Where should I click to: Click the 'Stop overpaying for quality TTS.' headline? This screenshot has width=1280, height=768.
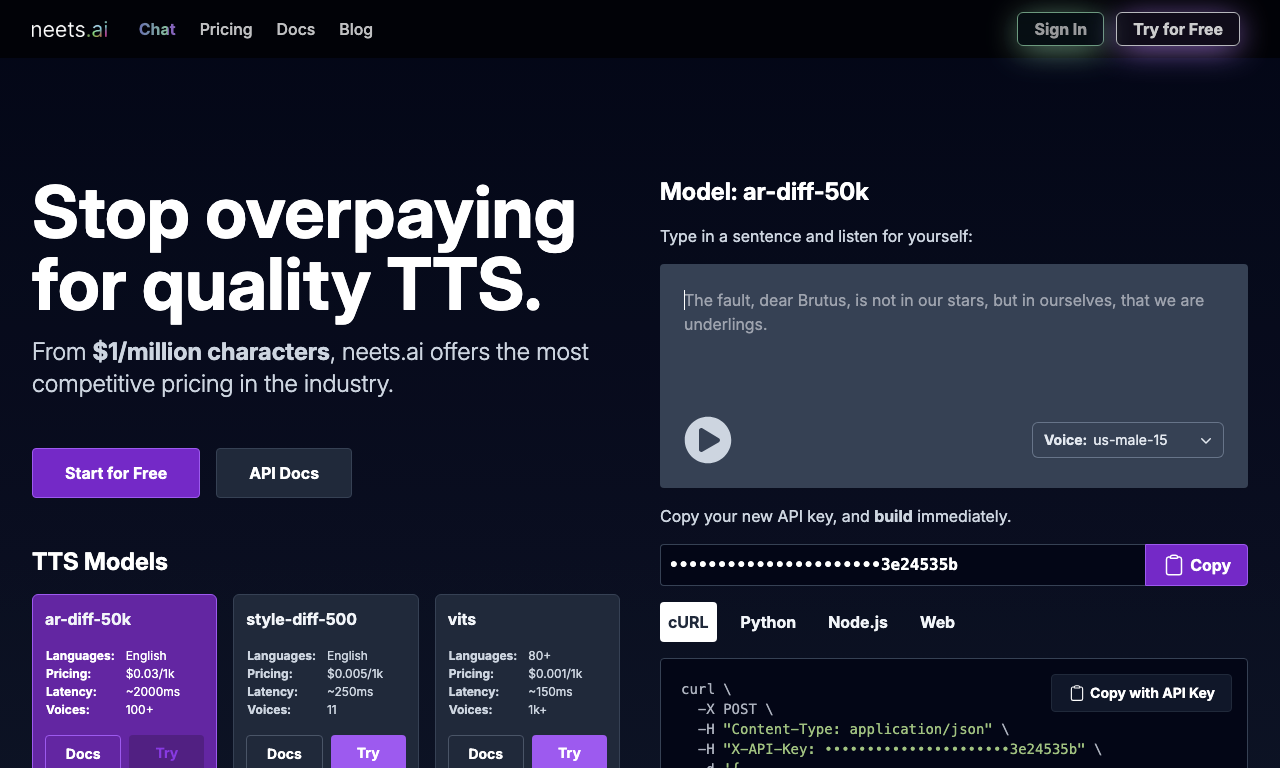(304, 248)
